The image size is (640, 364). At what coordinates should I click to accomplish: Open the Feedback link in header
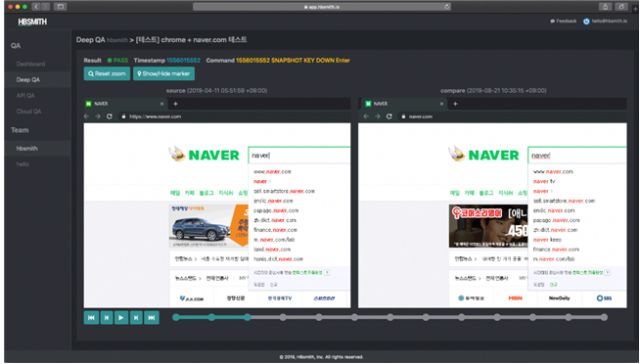[x=563, y=21]
